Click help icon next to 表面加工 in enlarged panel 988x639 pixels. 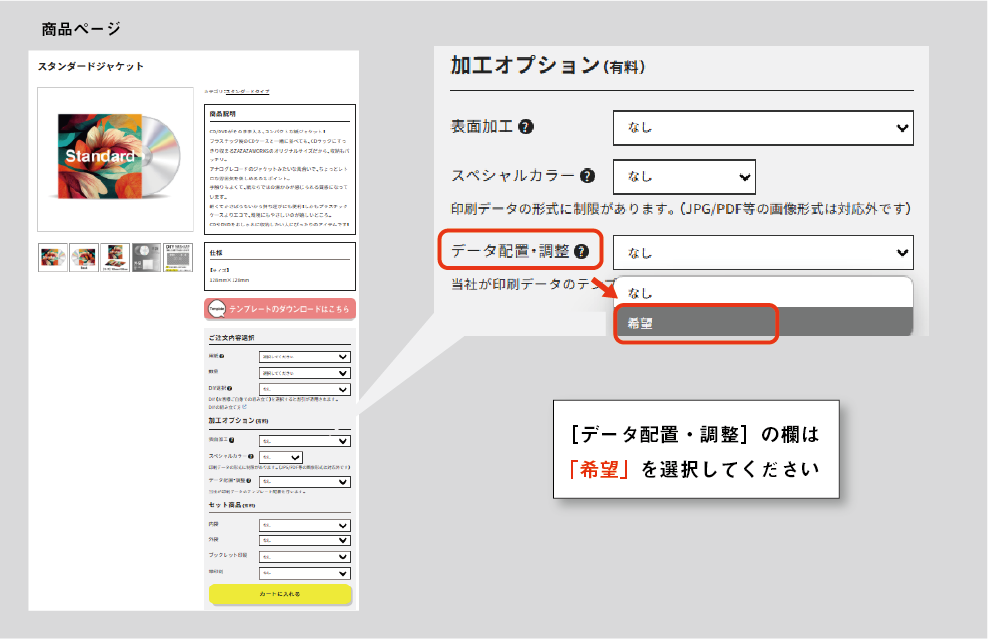pos(526,127)
